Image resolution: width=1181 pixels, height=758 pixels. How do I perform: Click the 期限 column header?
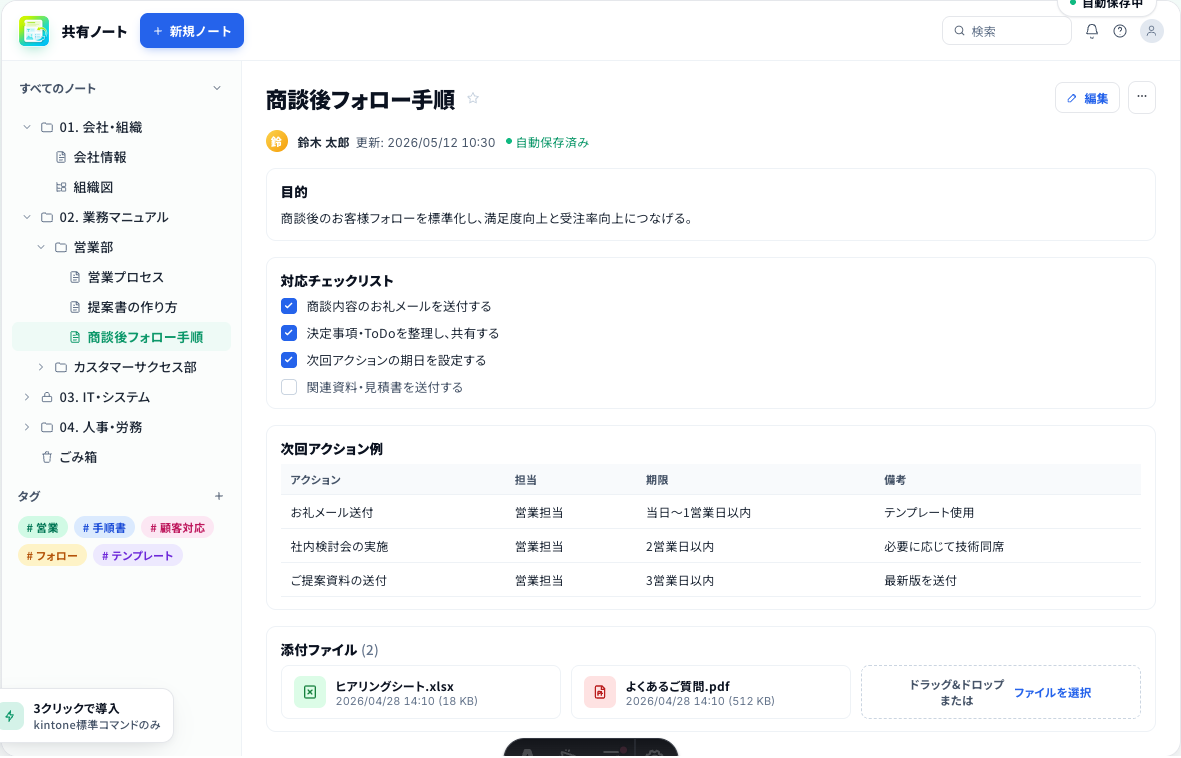[x=657, y=480]
